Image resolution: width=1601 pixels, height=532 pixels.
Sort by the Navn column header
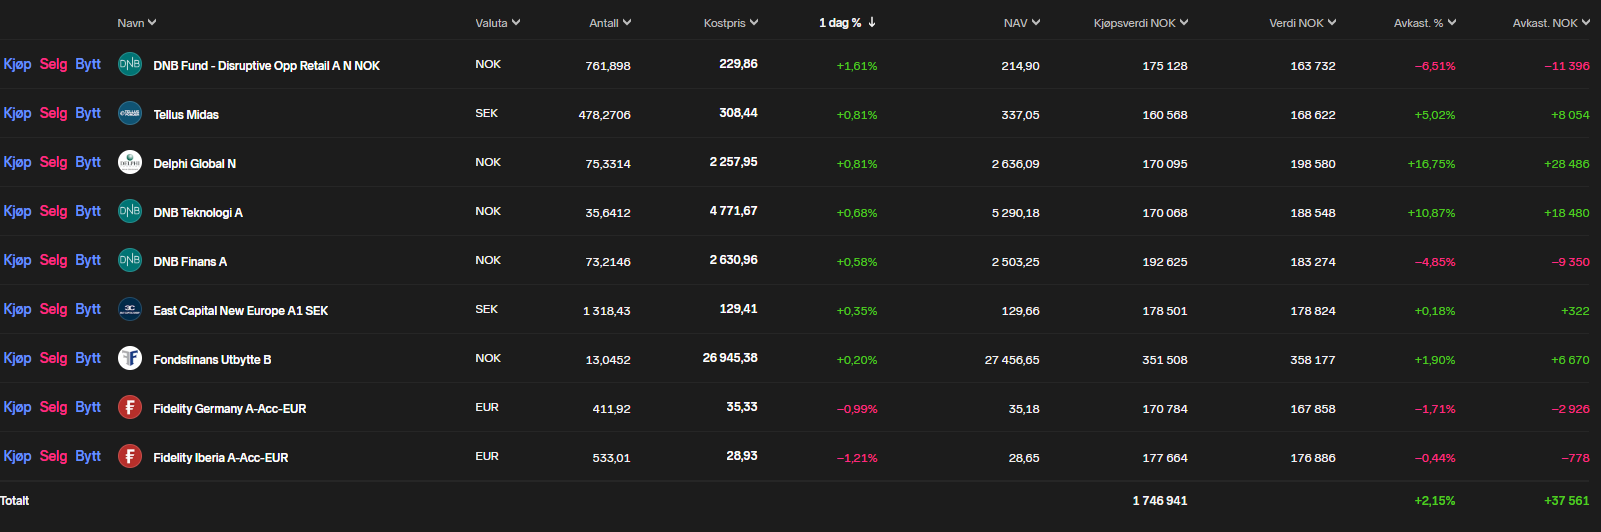point(137,23)
